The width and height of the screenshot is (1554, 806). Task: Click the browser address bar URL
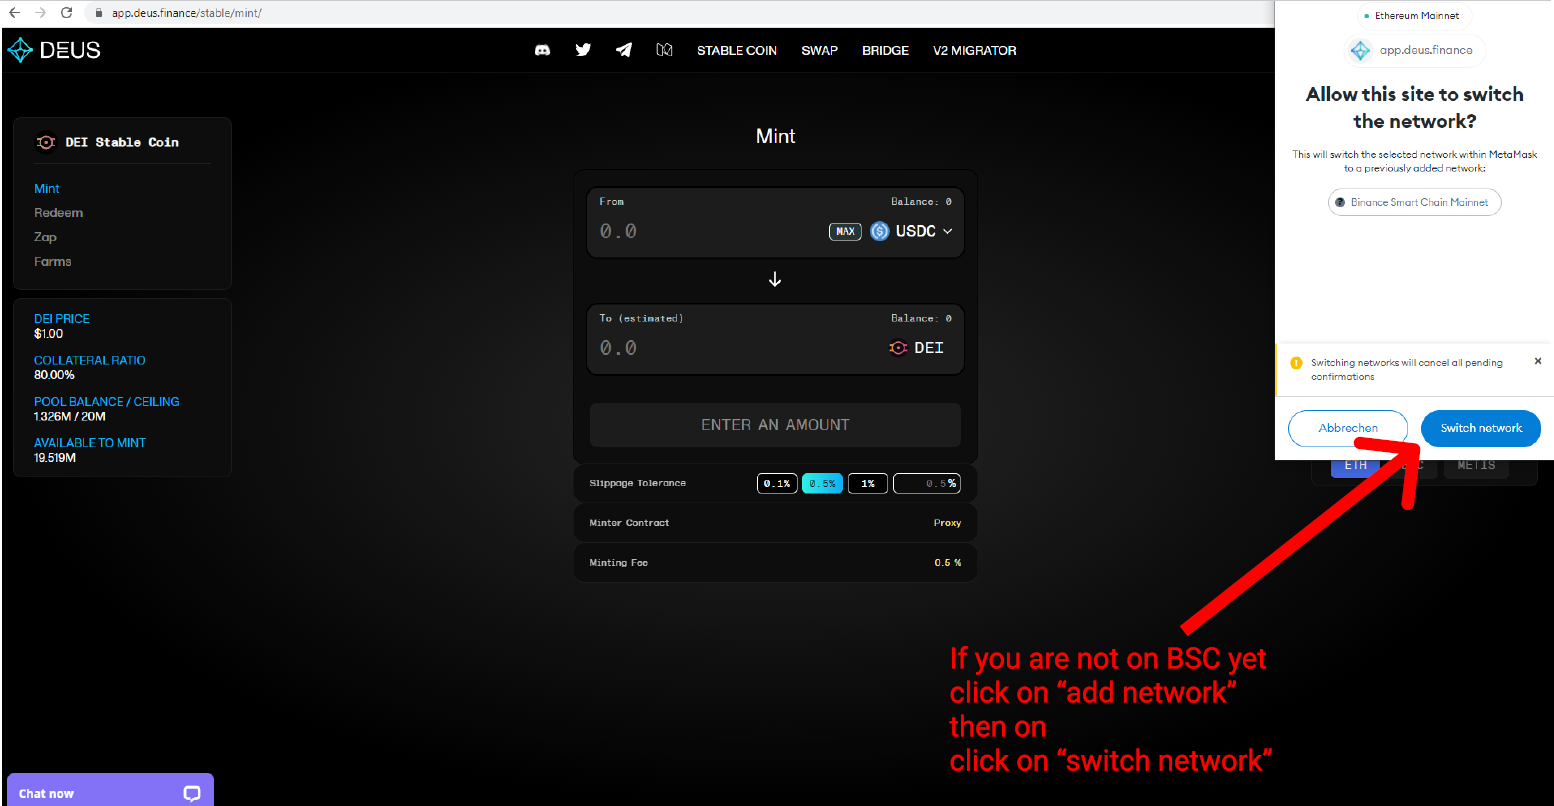[x=187, y=14]
